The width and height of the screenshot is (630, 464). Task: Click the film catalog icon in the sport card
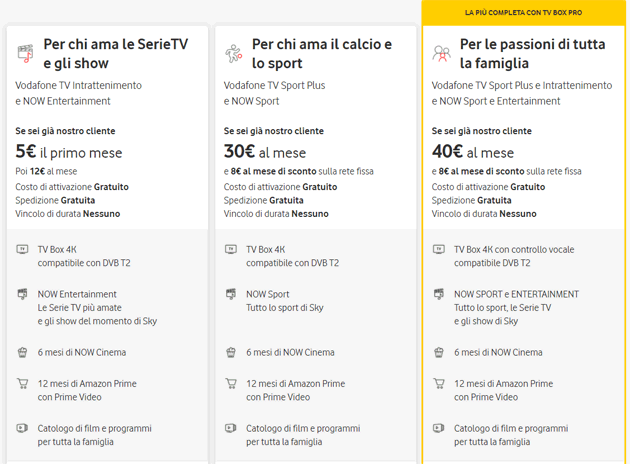pyautogui.click(x=231, y=428)
